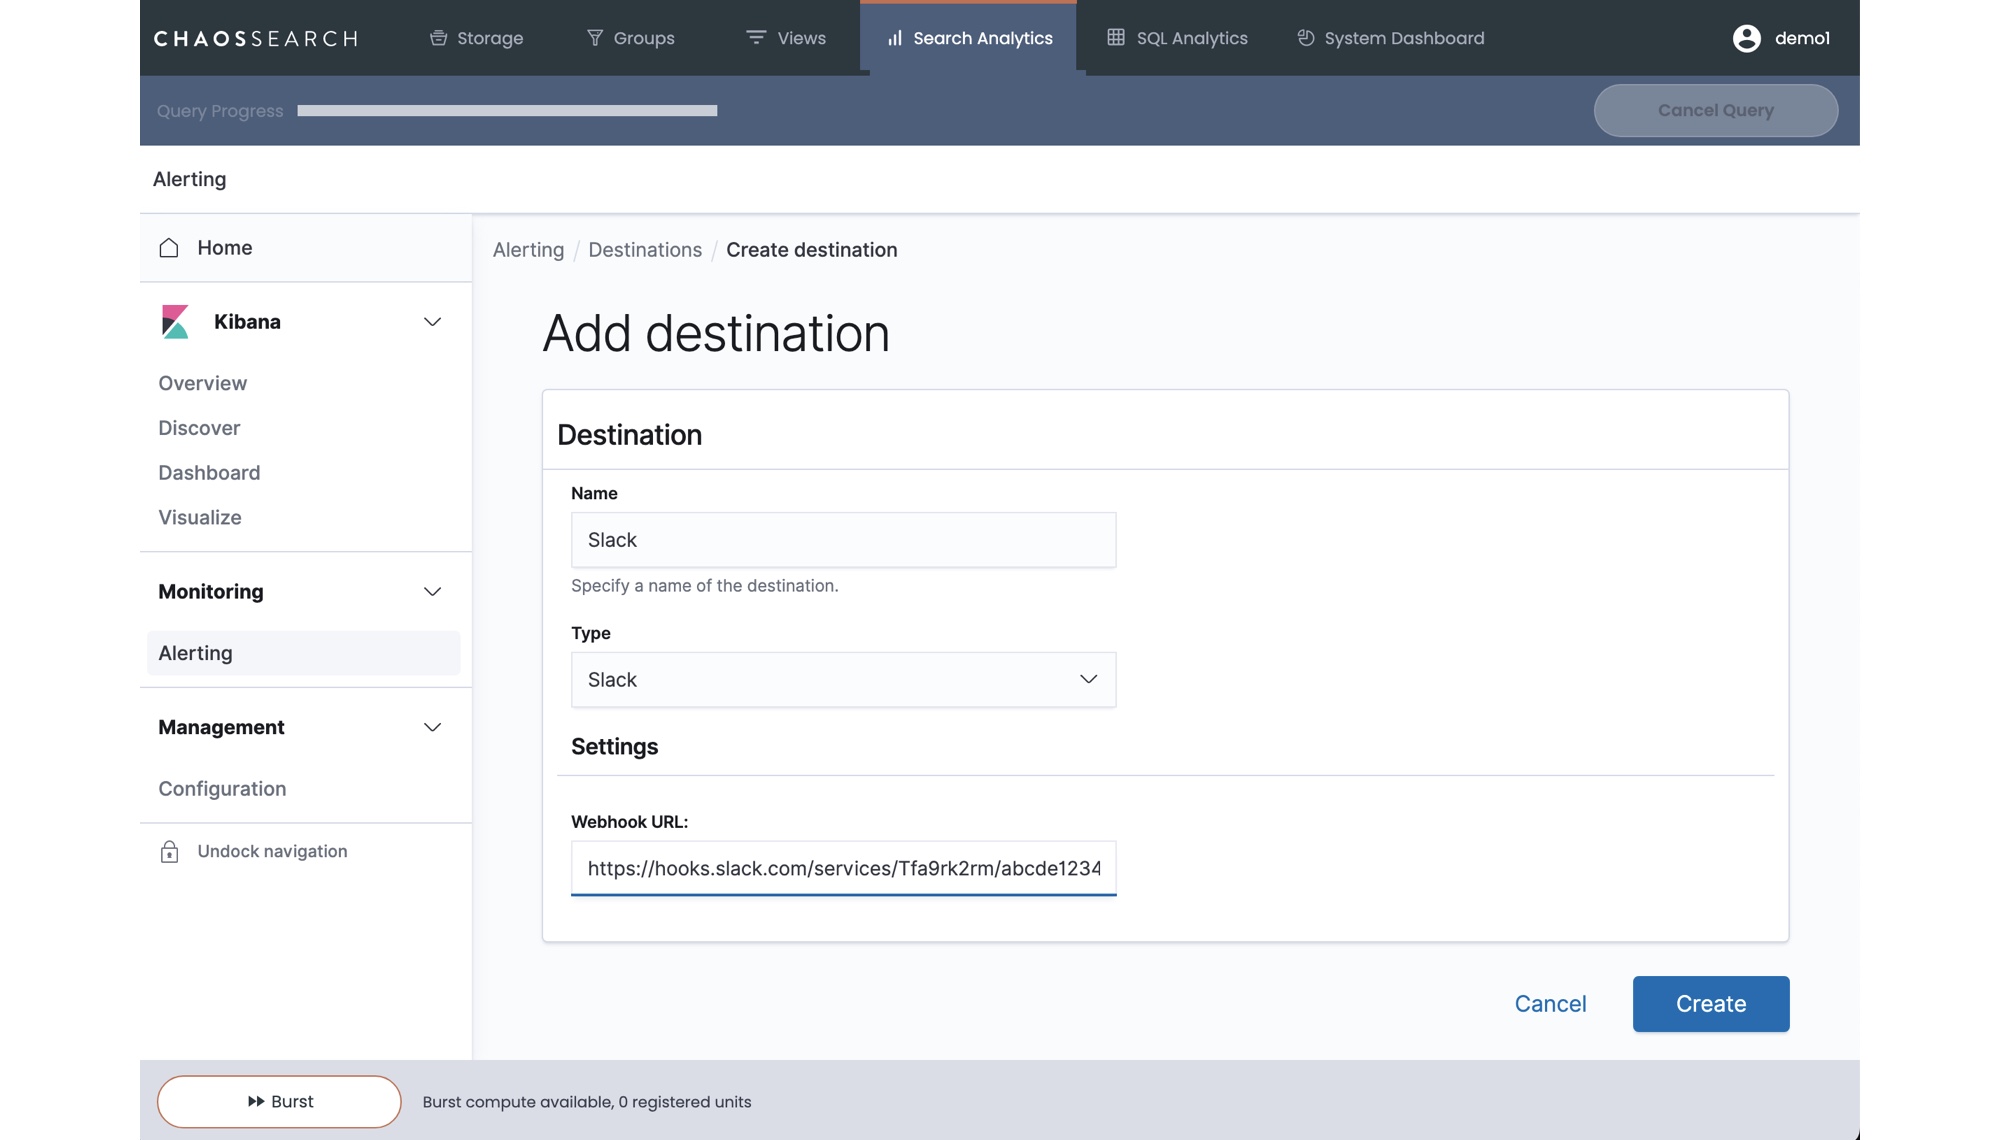Switch to the Search Analytics tab
This screenshot has height=1140, width=2000.
(968, 38)
